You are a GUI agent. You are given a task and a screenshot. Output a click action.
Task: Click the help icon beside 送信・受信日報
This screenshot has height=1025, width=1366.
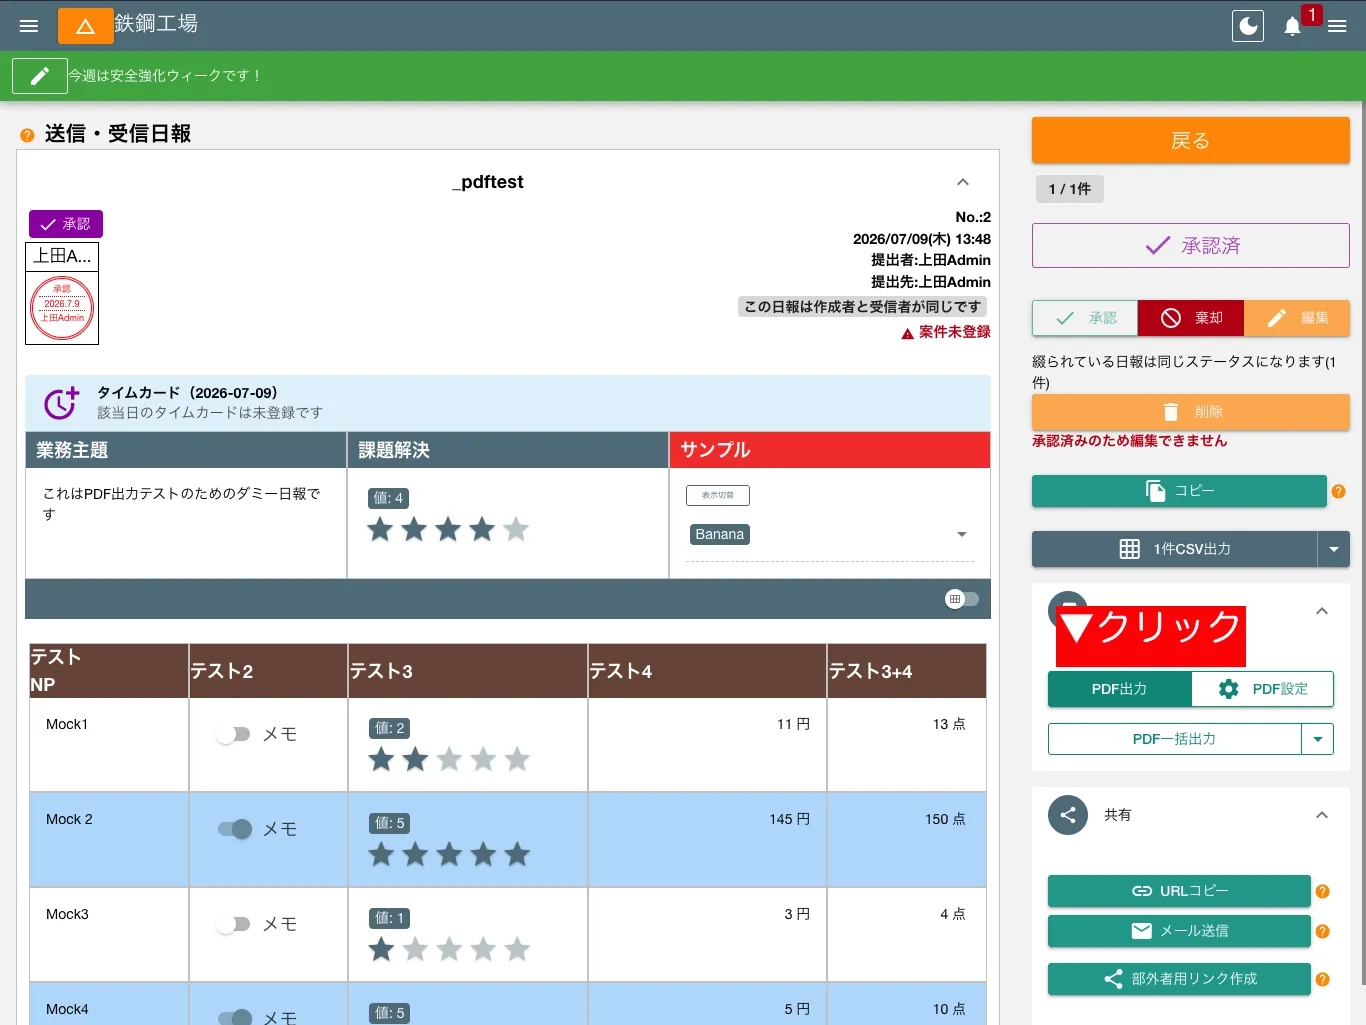pyautogui.click(x=27, y=135)
